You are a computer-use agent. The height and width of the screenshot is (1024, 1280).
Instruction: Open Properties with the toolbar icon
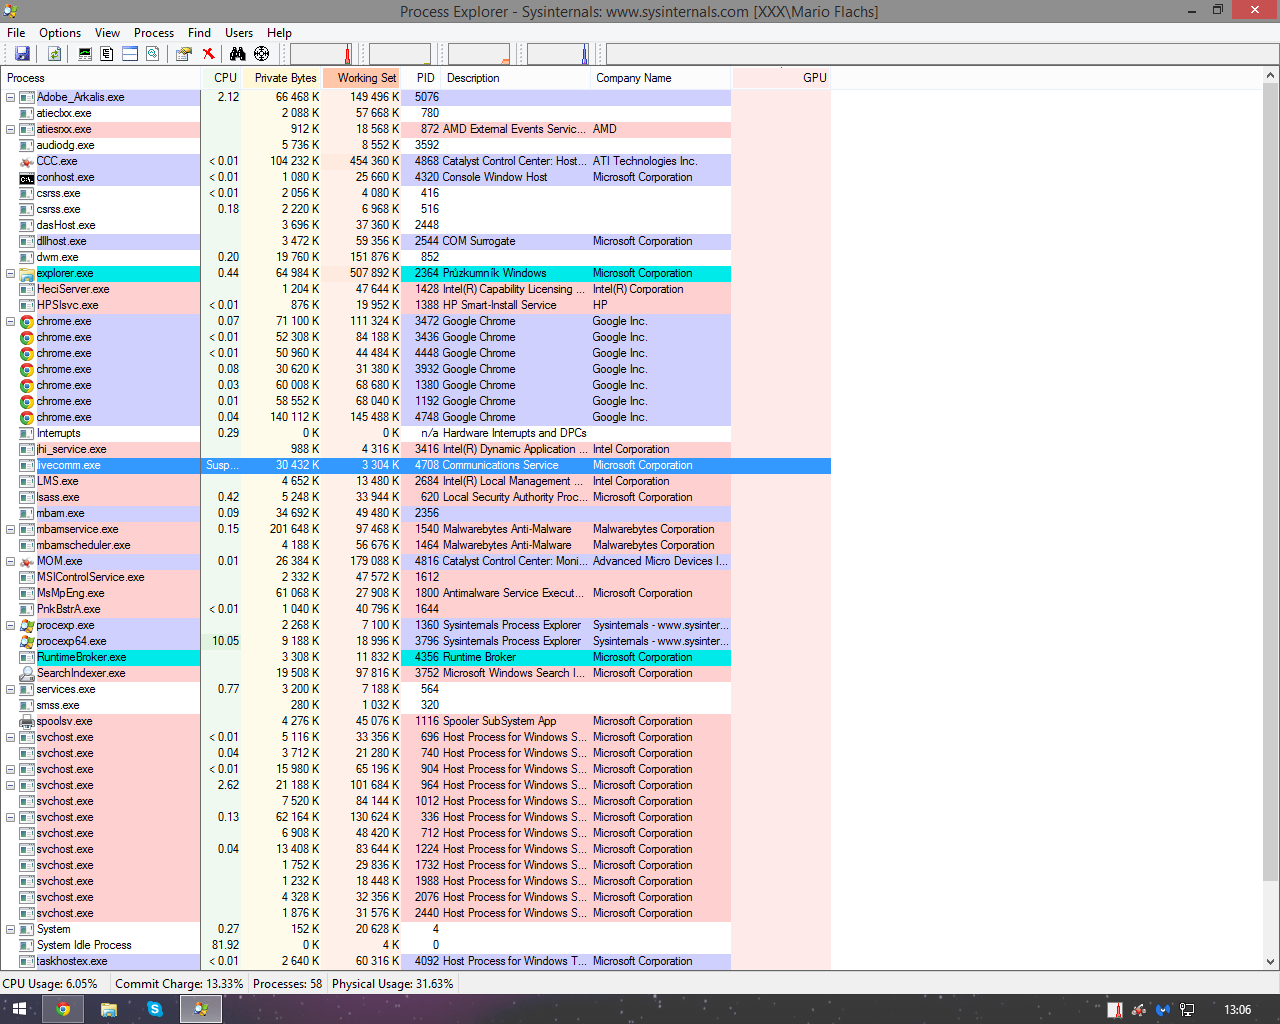pos(184,54)
